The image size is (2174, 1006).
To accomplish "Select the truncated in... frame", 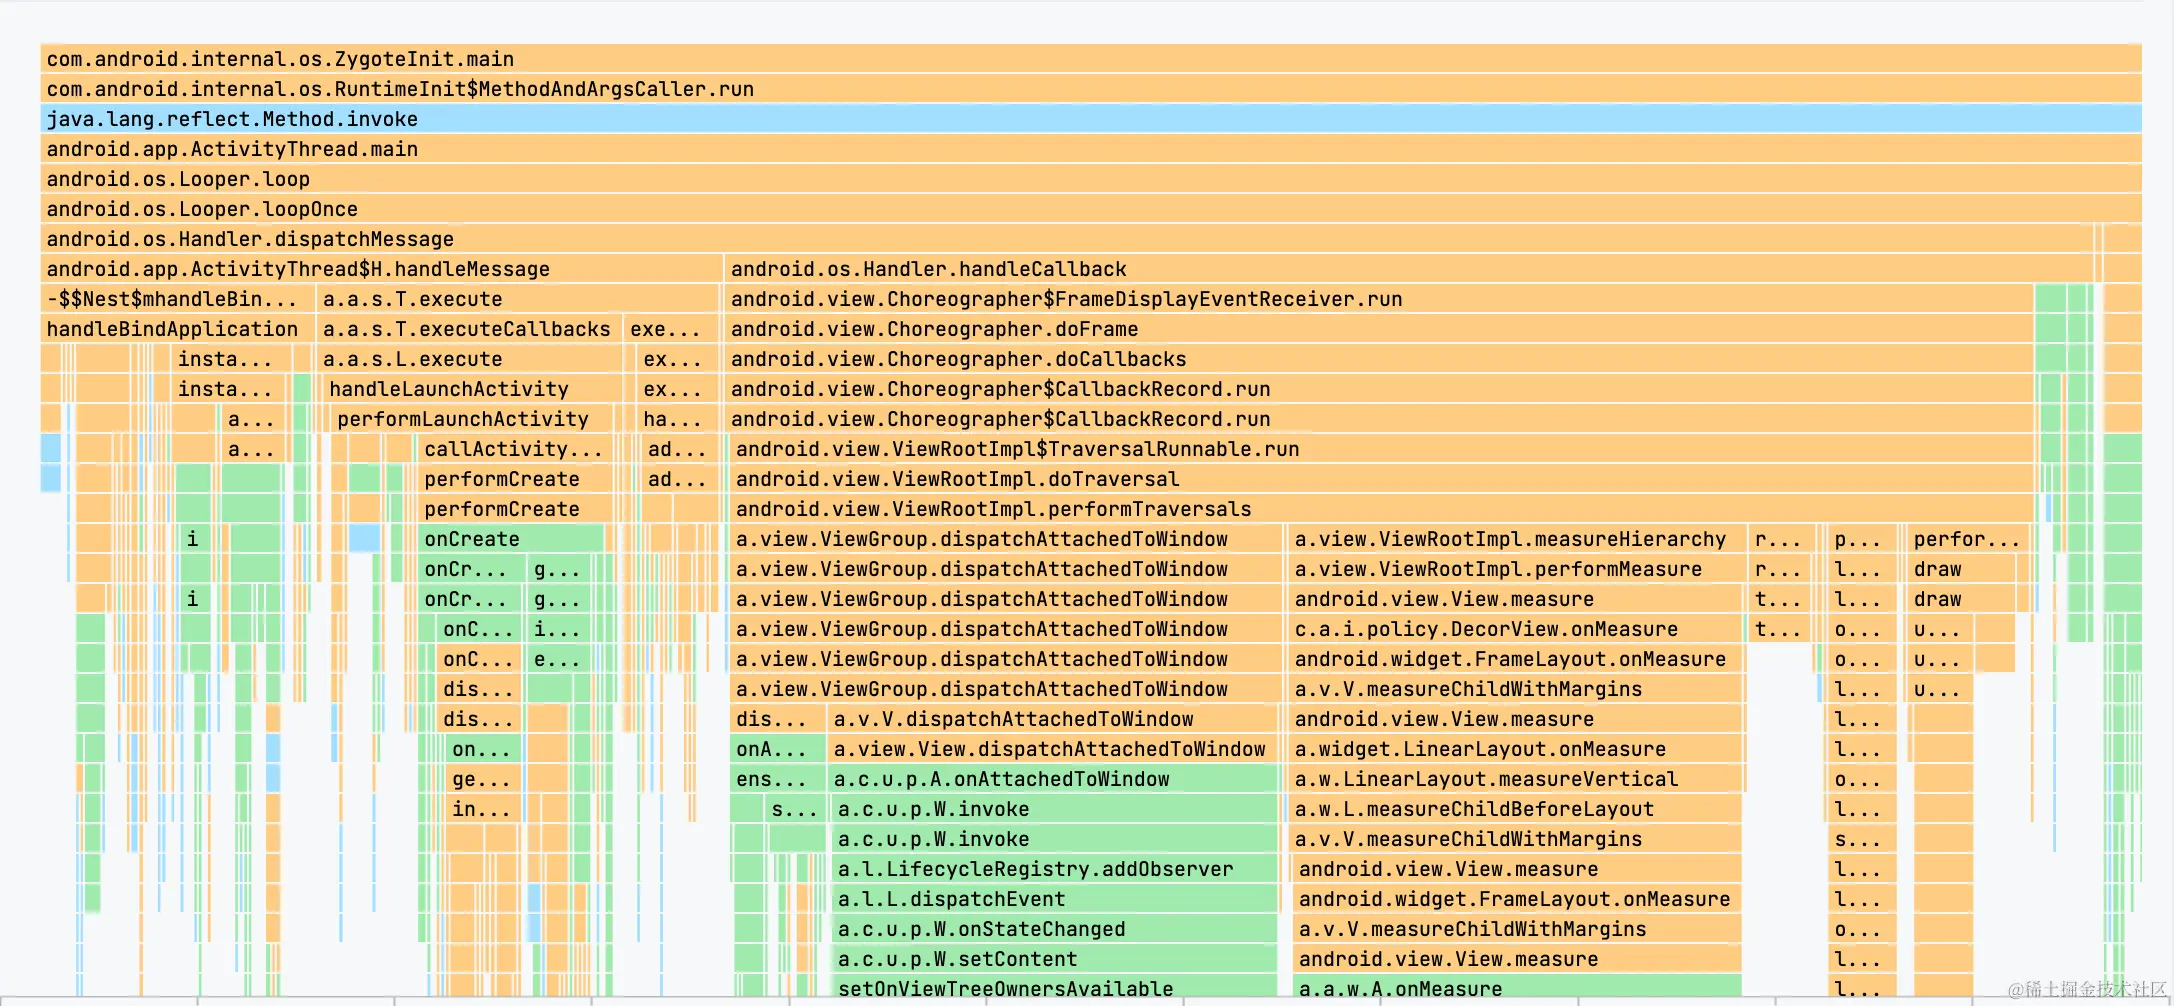I will pyautogui.click(x=483, y=809).
